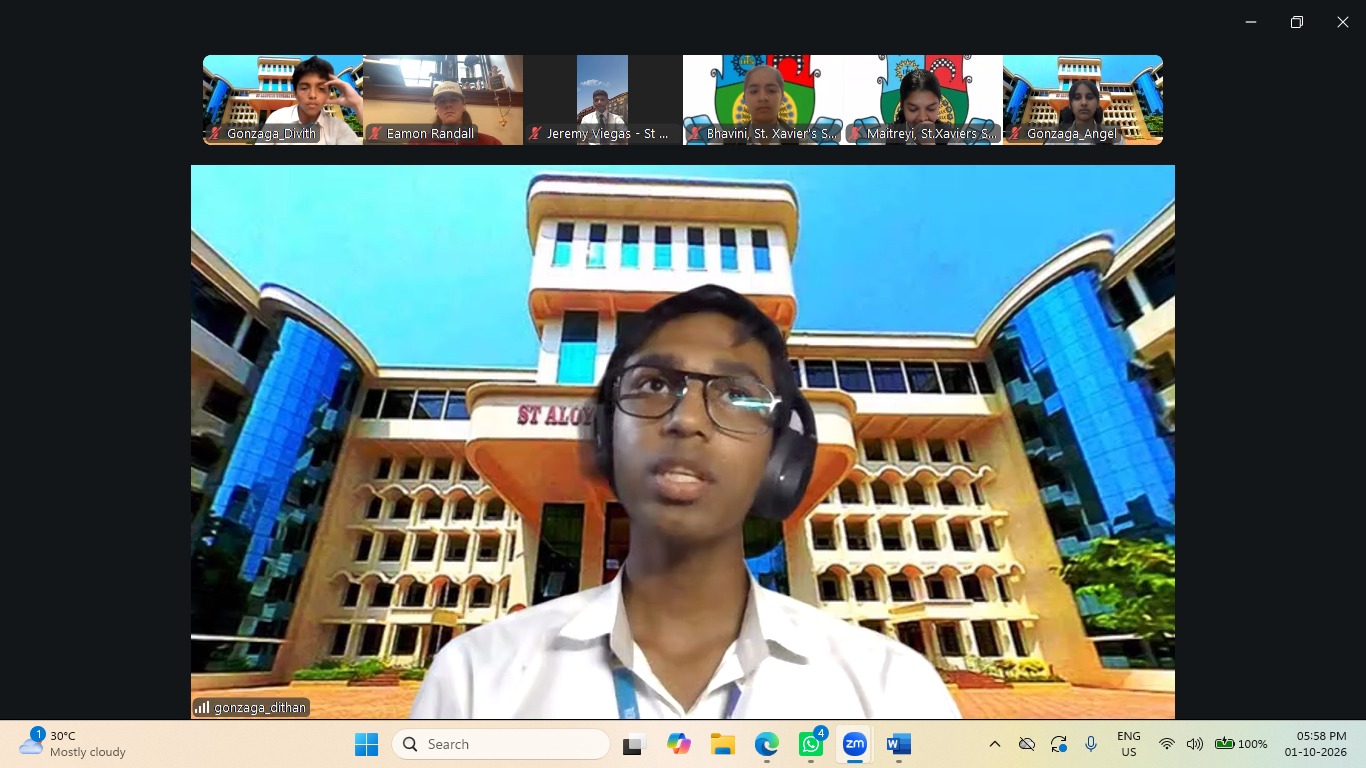Click signal strength icon beside gonzaga_dithan
This screenshot has width=1366, height=768.
[x=202, y=707]
